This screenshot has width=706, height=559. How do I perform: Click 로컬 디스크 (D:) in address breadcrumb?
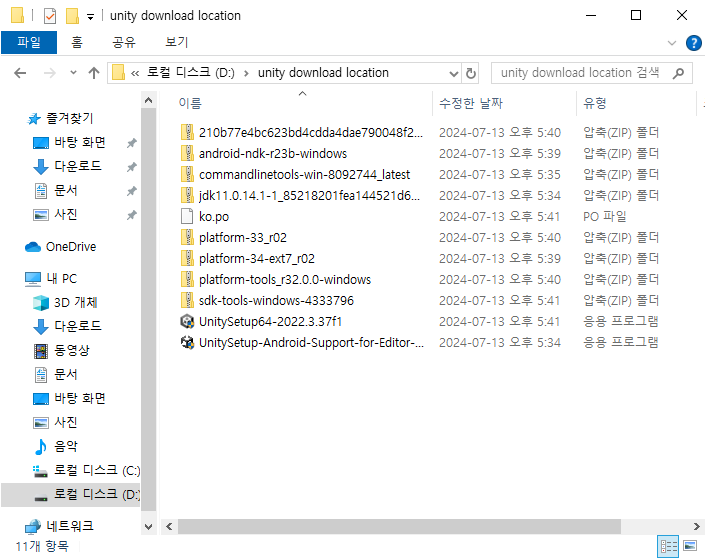pyautogui.click(x=190, y=72)
